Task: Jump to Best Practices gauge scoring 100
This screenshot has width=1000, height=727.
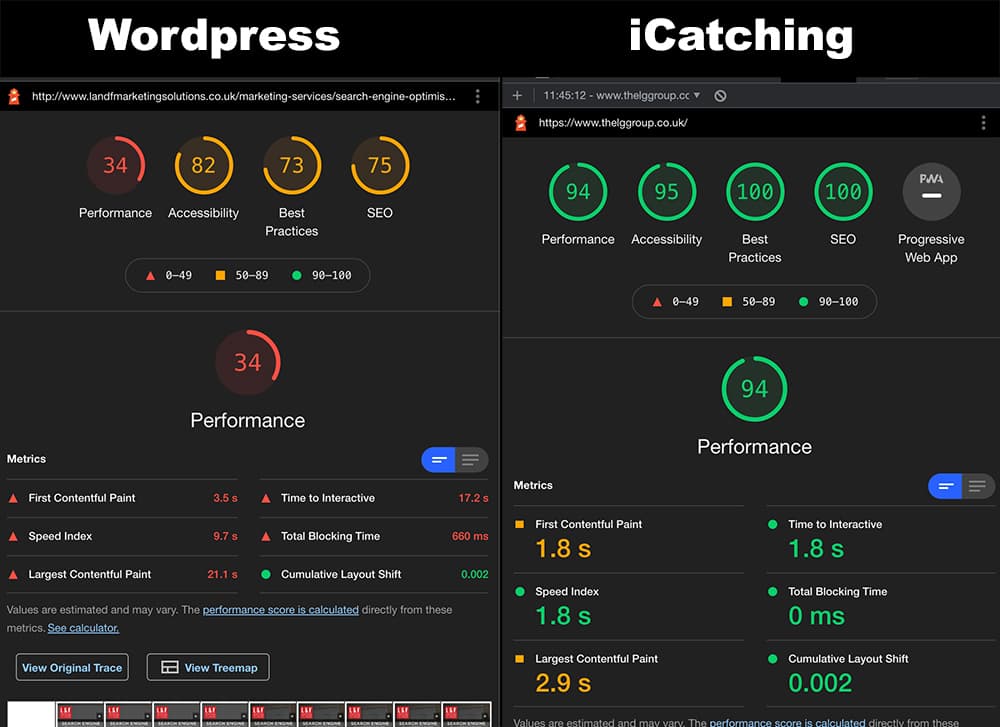Action: pos(755,213)
